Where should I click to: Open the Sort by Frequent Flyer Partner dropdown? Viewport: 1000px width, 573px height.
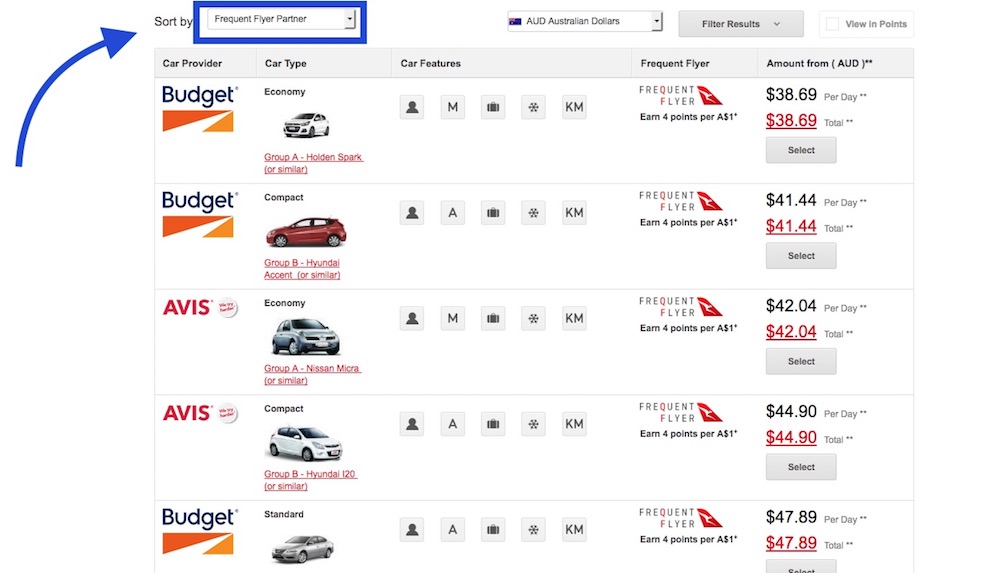coord(281,19)
